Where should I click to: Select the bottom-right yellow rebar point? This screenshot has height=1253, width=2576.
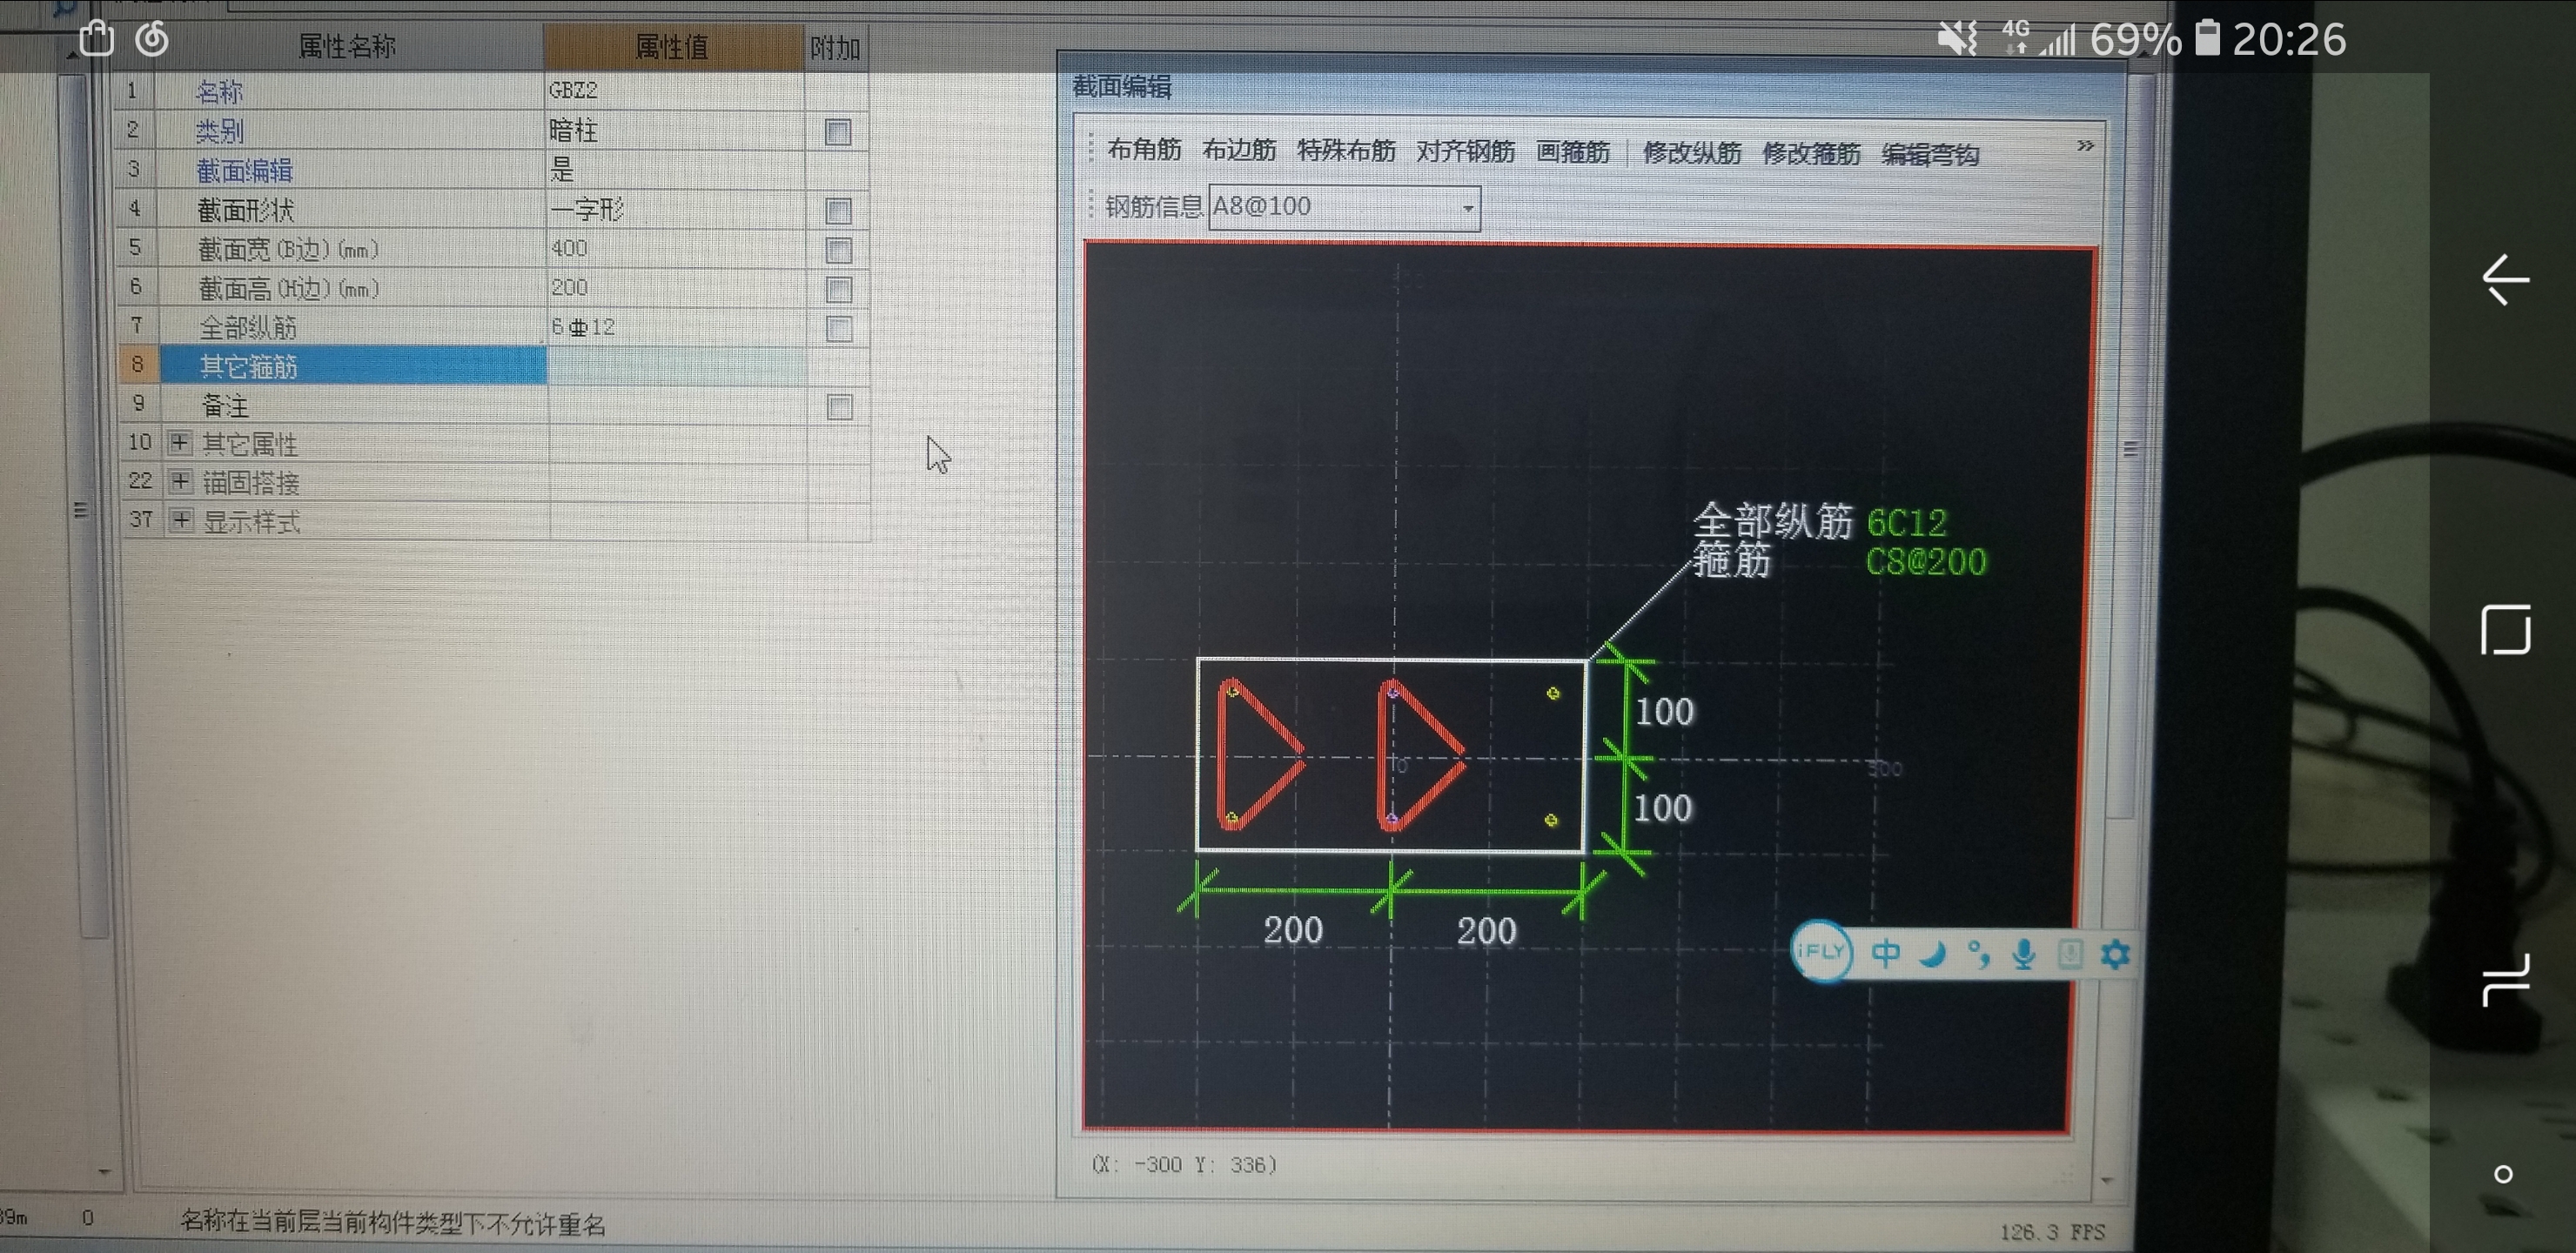pyautogui.click(x=1551, y=820)
